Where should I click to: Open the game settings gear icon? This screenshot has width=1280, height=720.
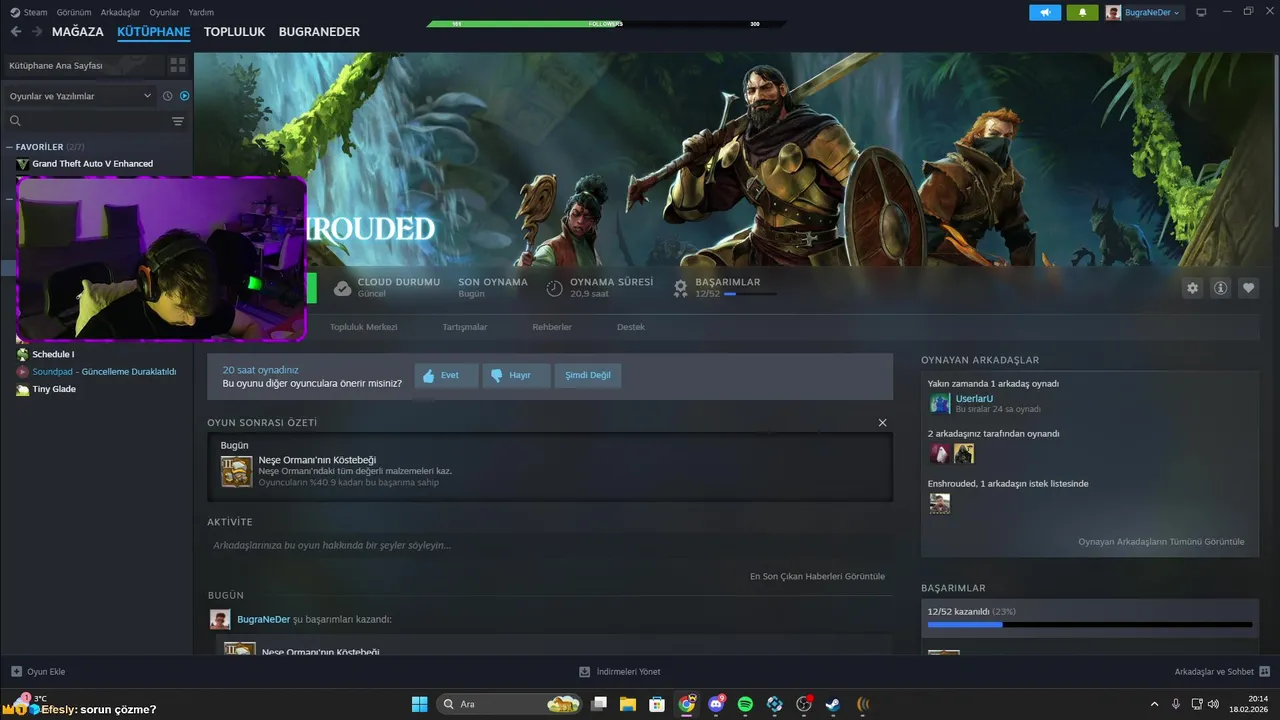(1192, 288)
